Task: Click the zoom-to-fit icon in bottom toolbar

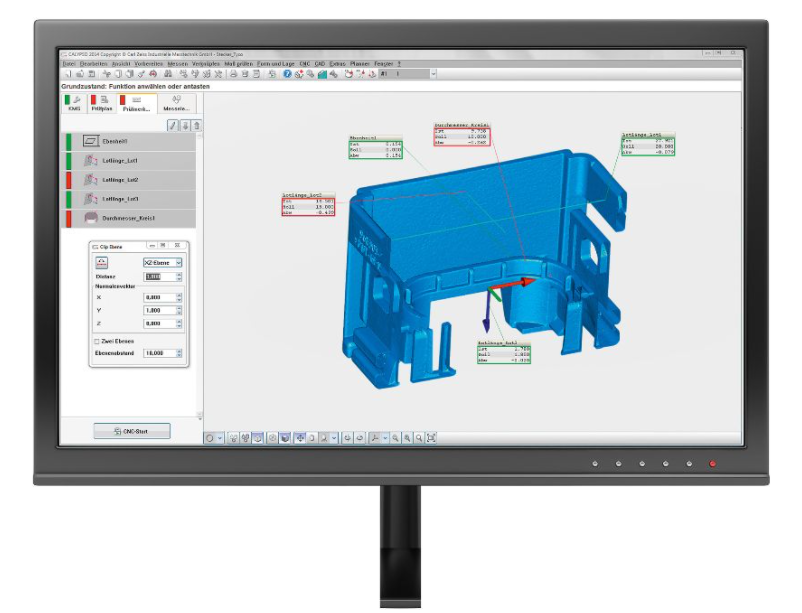Action: click(431, 438)
